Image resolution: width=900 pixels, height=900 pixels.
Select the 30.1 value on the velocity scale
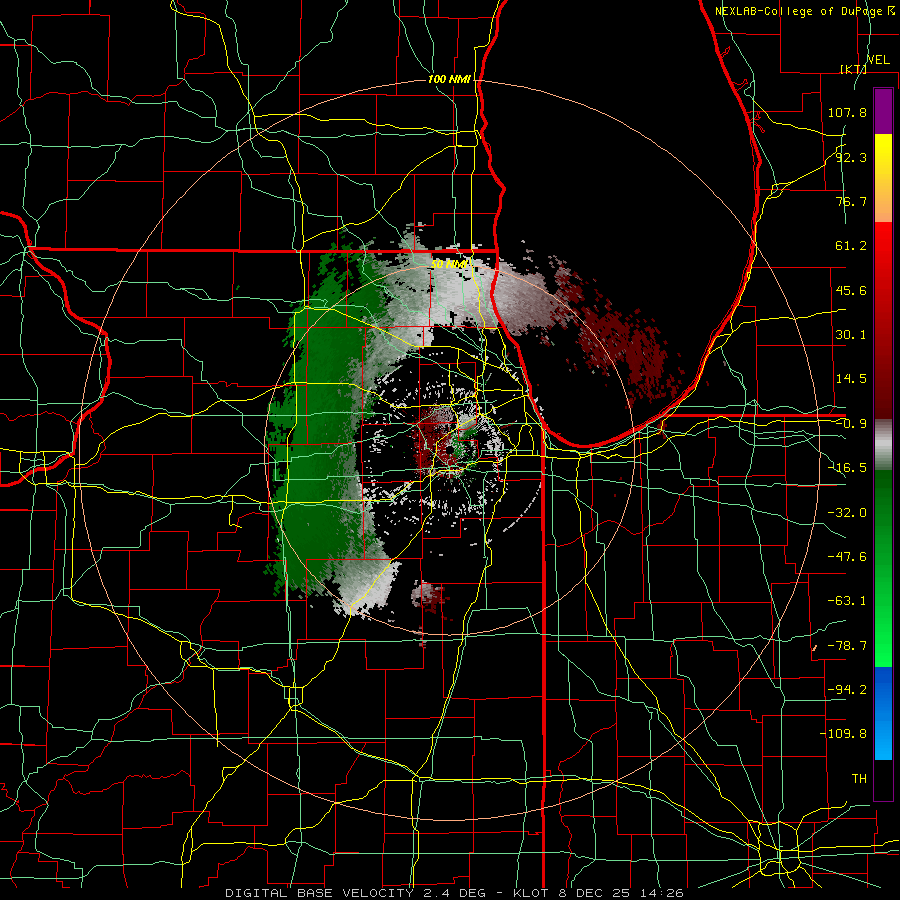point(851,335)
